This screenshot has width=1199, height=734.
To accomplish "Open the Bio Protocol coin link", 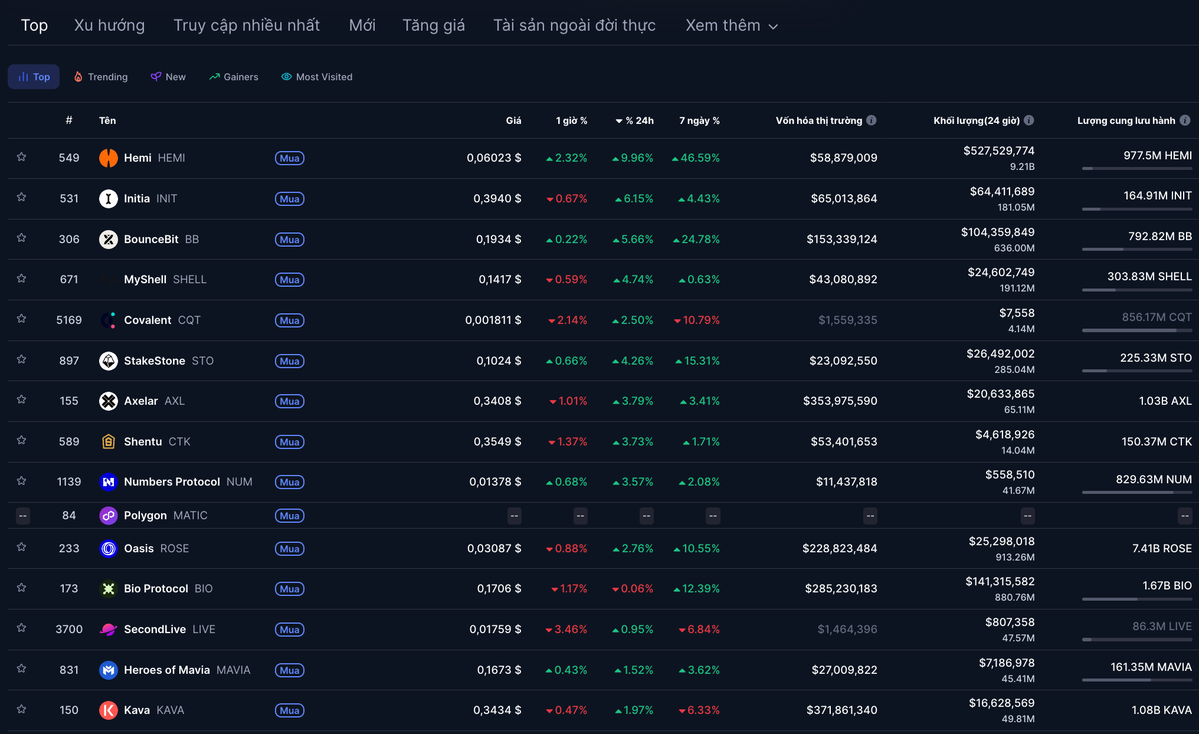I will [156, 589].
